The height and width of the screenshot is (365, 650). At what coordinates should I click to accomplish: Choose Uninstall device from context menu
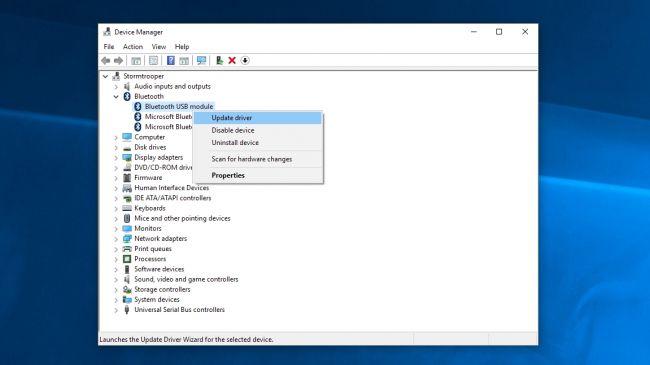[x=258, y=142]
